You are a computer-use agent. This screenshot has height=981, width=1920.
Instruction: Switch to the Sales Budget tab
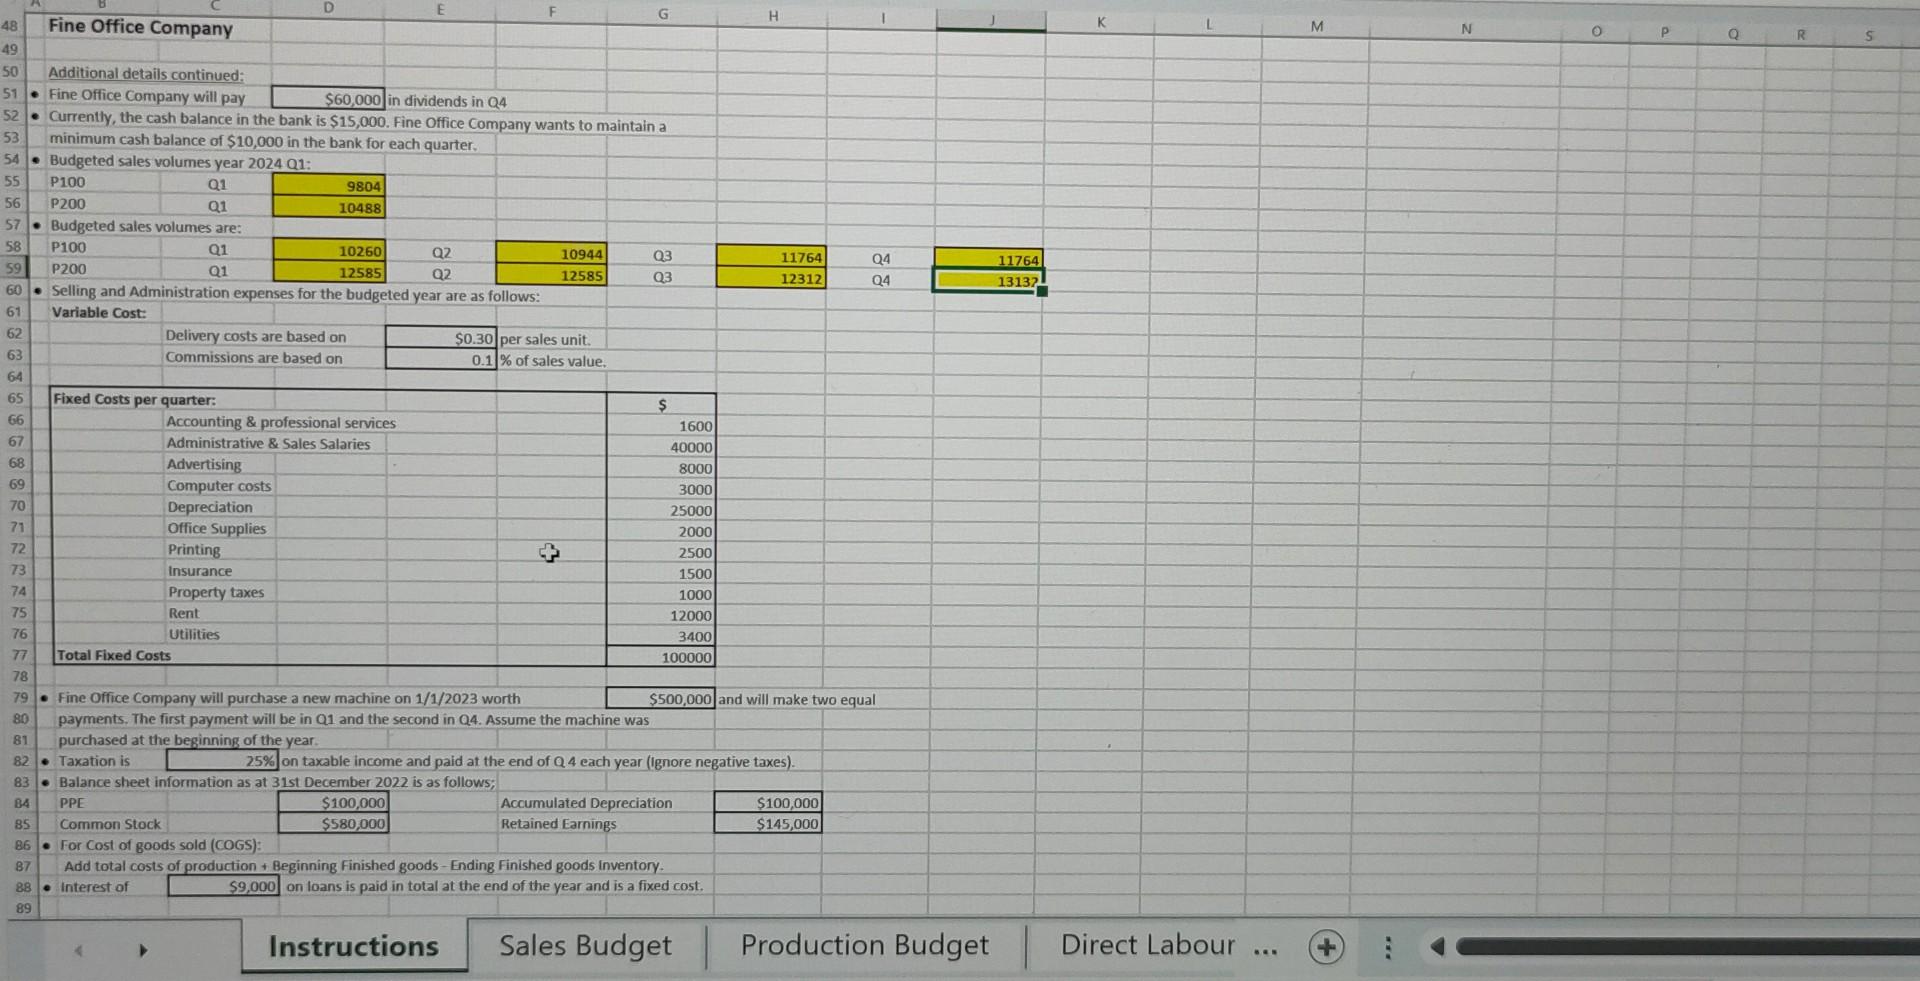(586, 945)
